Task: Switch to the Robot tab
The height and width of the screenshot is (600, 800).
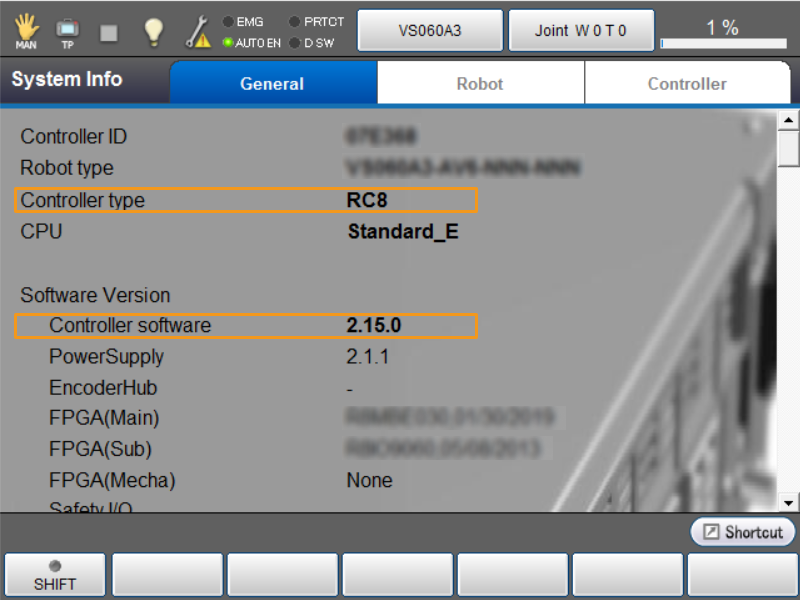Action: (480, 83)
